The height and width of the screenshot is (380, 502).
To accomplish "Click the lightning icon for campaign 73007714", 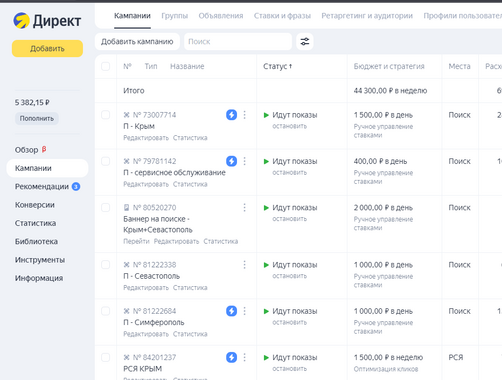I will pyautogui.click(x=231, y=115).
